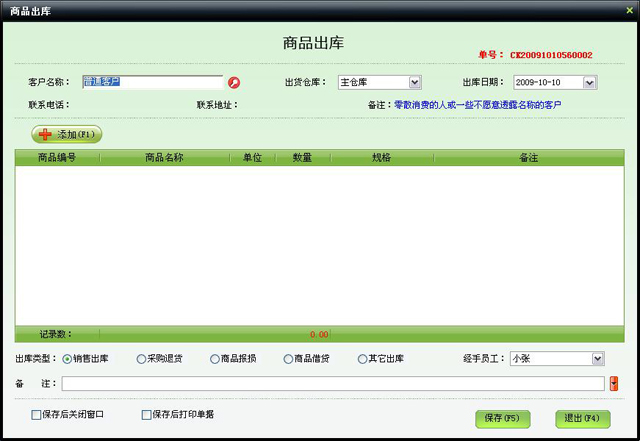Click the 添加(F1) button with plus icon
This screenshot has width=640, height=441.
click(67, 134)
